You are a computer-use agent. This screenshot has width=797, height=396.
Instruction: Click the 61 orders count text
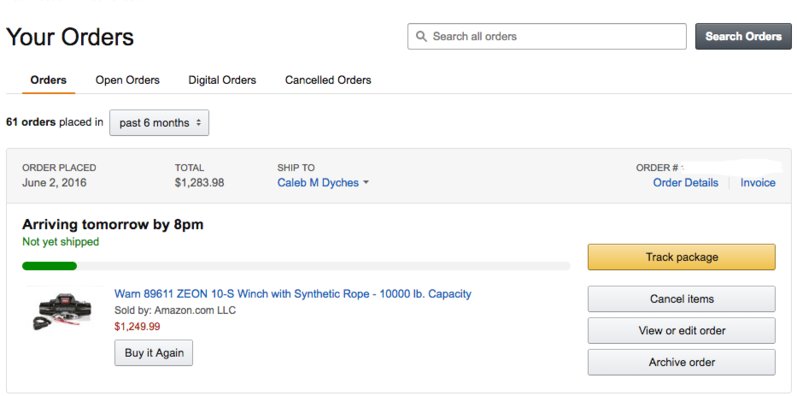(x=30, y=123)
